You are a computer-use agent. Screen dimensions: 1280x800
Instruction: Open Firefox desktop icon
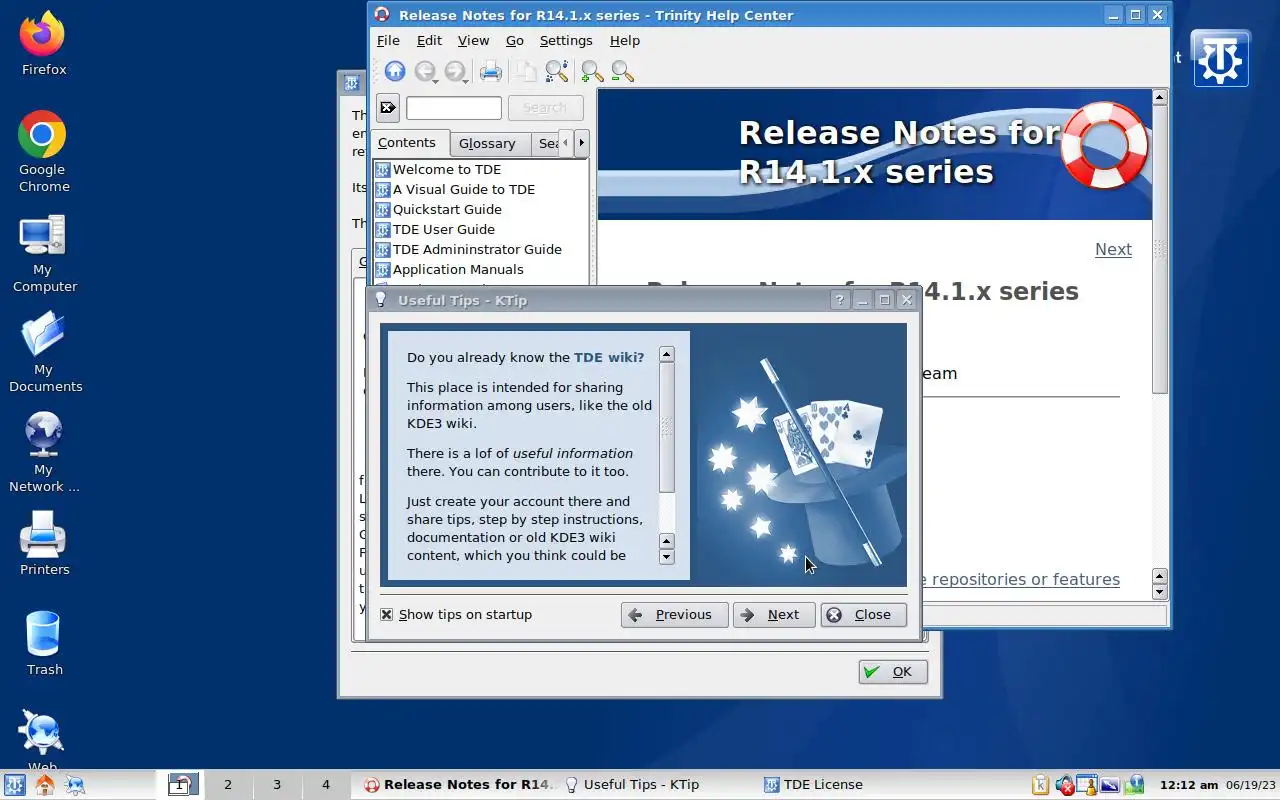tap(42, 36)
